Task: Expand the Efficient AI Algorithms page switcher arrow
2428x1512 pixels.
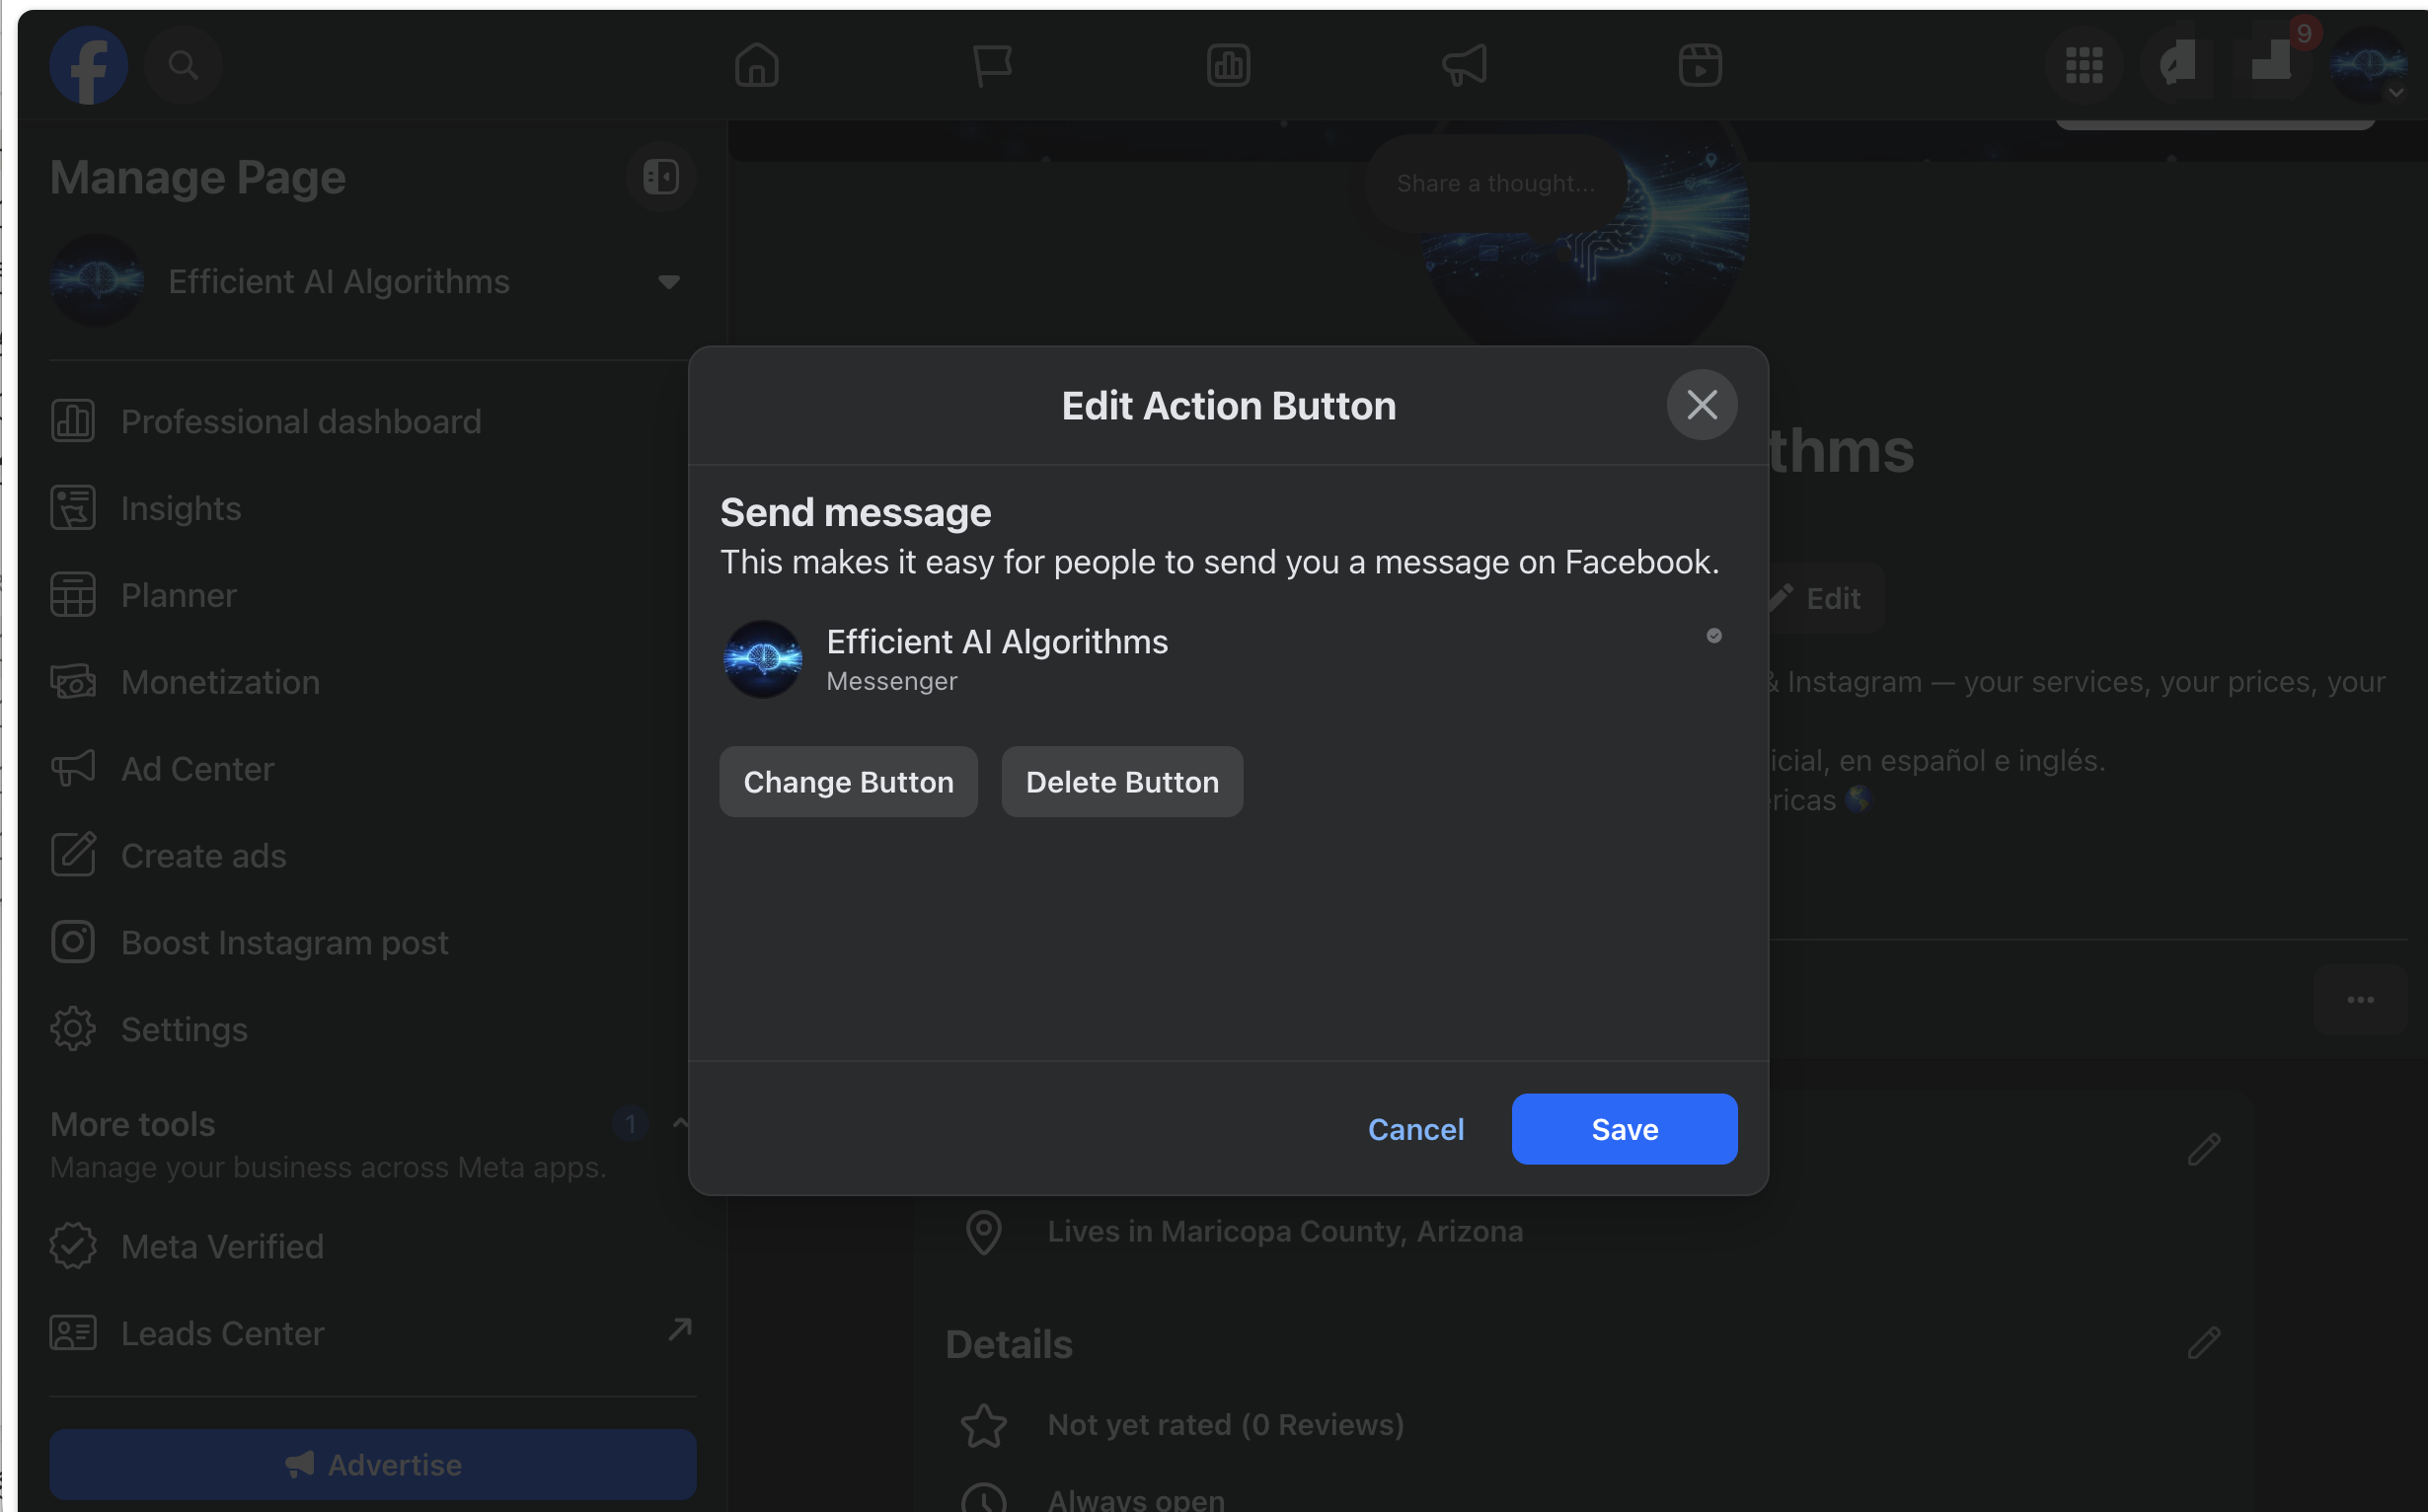Action: tap(669, 282)
